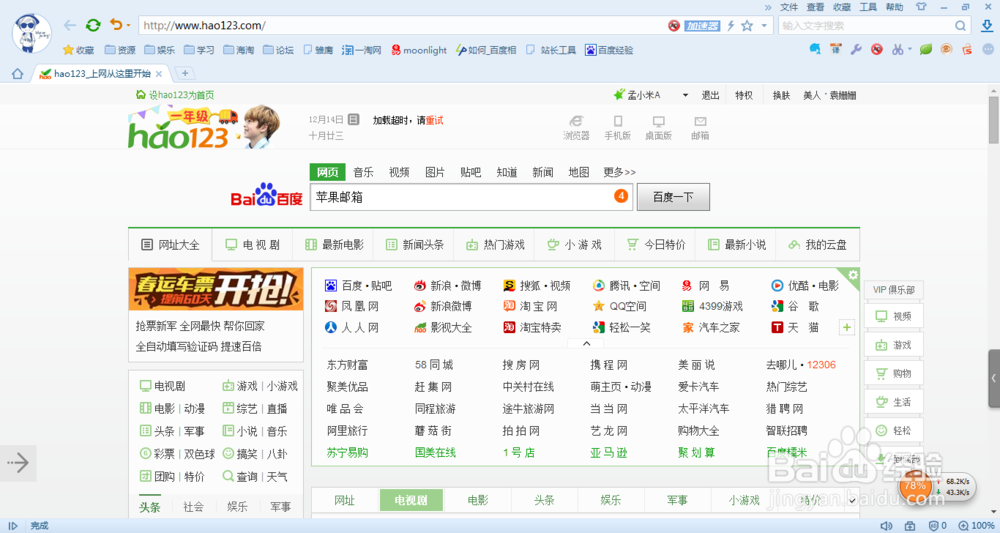The image size is (1000, 533).
Task: Click the 100% zoom control in status bar
Action: point(976,526)
